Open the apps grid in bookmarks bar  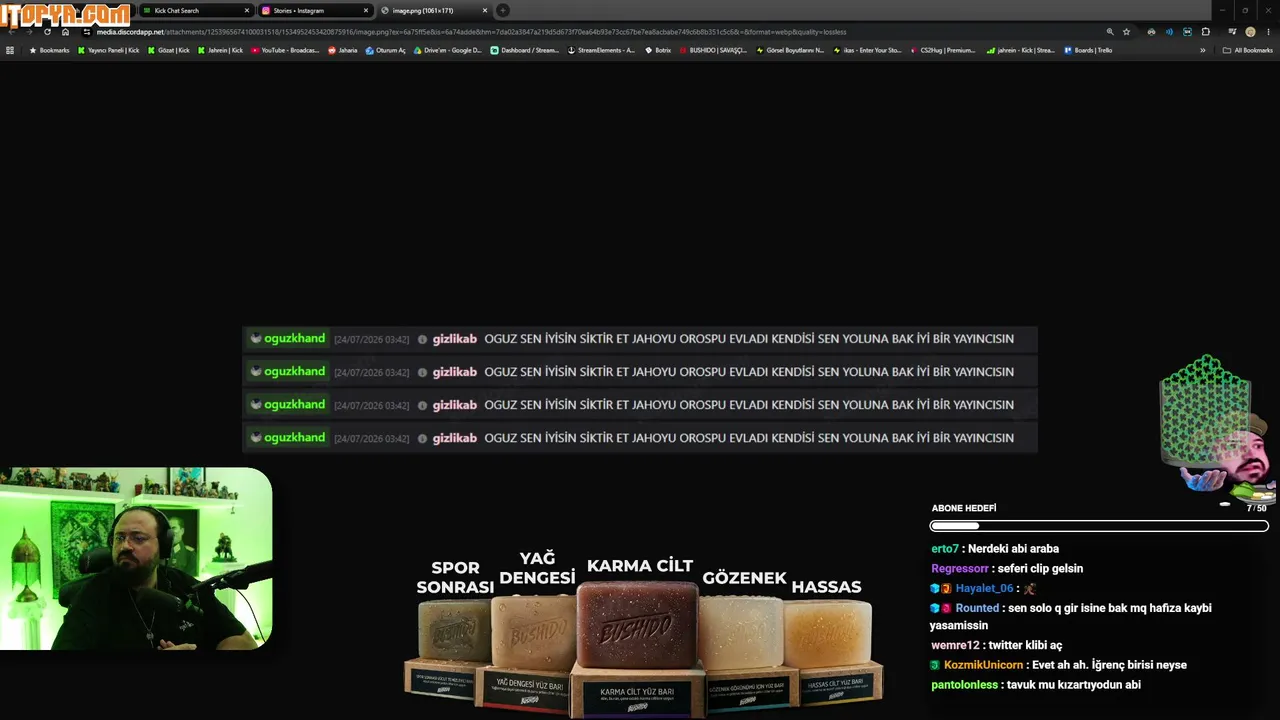(10, 50)
